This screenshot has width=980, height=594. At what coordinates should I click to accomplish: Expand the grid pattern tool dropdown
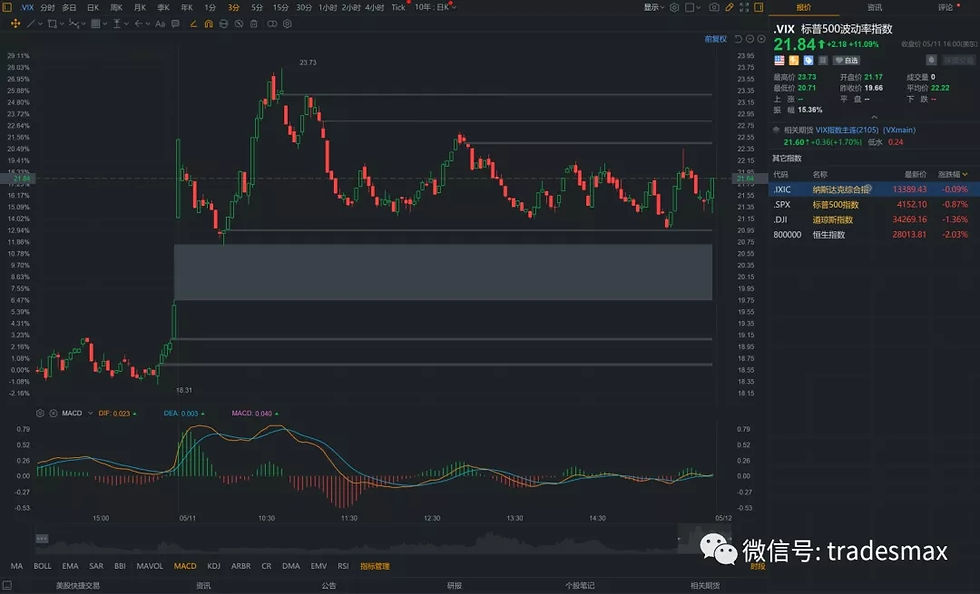click(105, 24)
